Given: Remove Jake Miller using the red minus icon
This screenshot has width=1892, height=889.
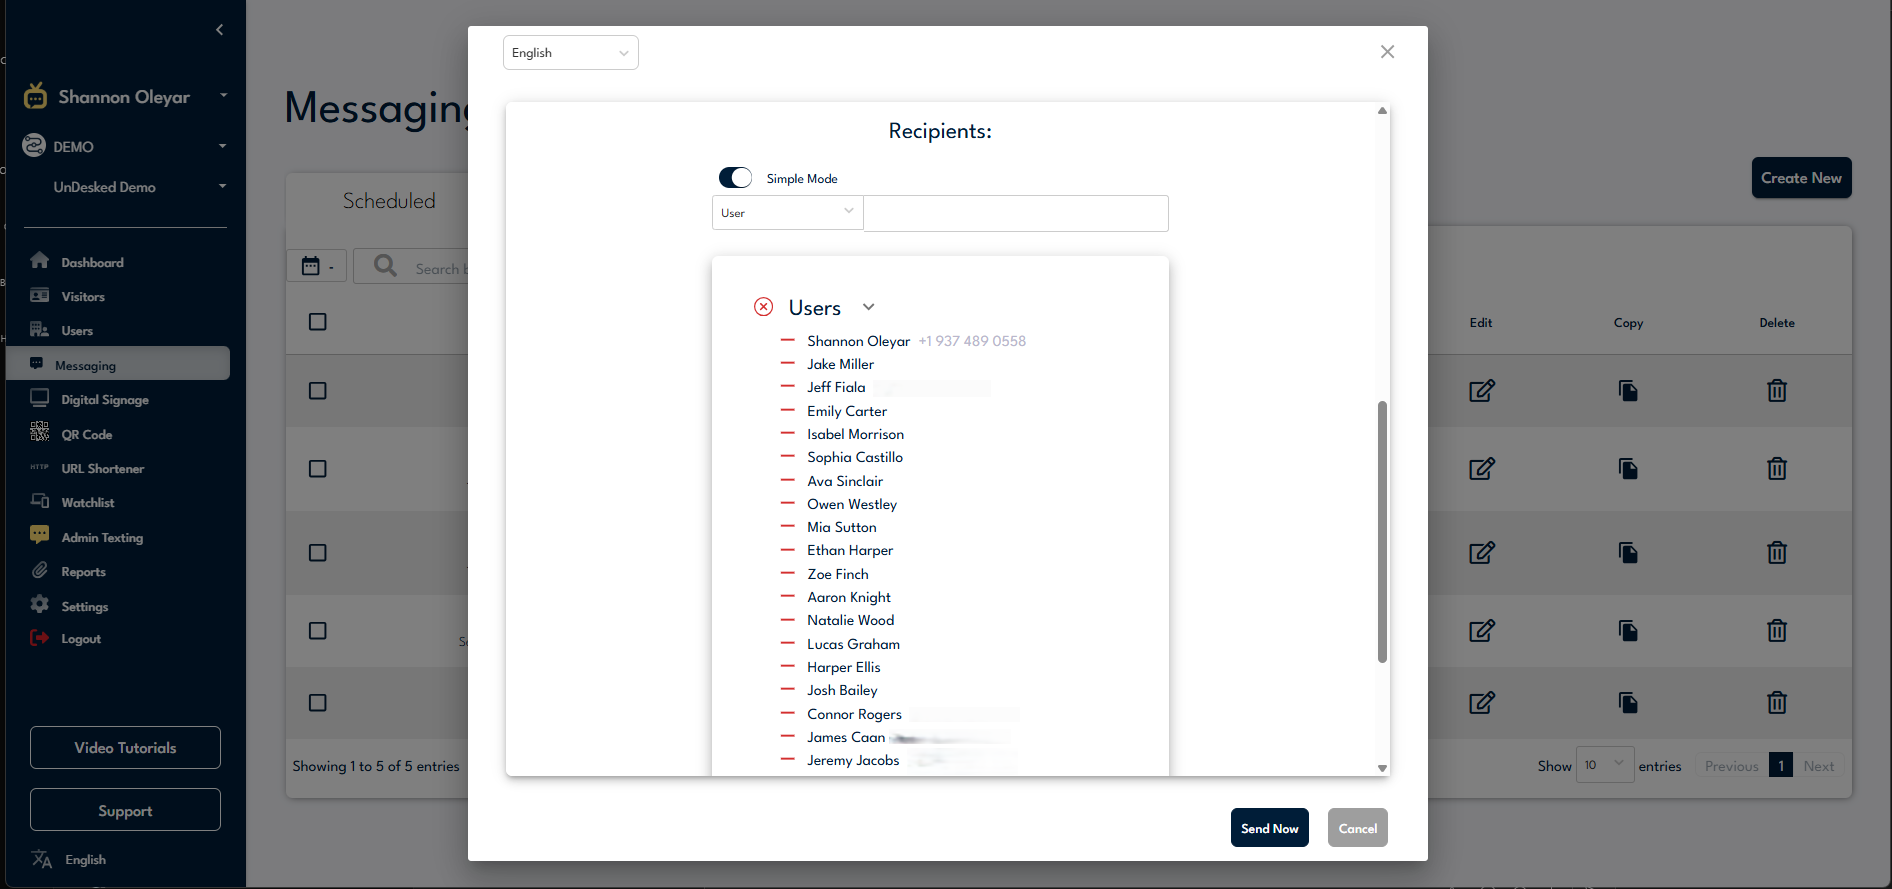Looking at the screenshot, I should [x=788, y=364].
